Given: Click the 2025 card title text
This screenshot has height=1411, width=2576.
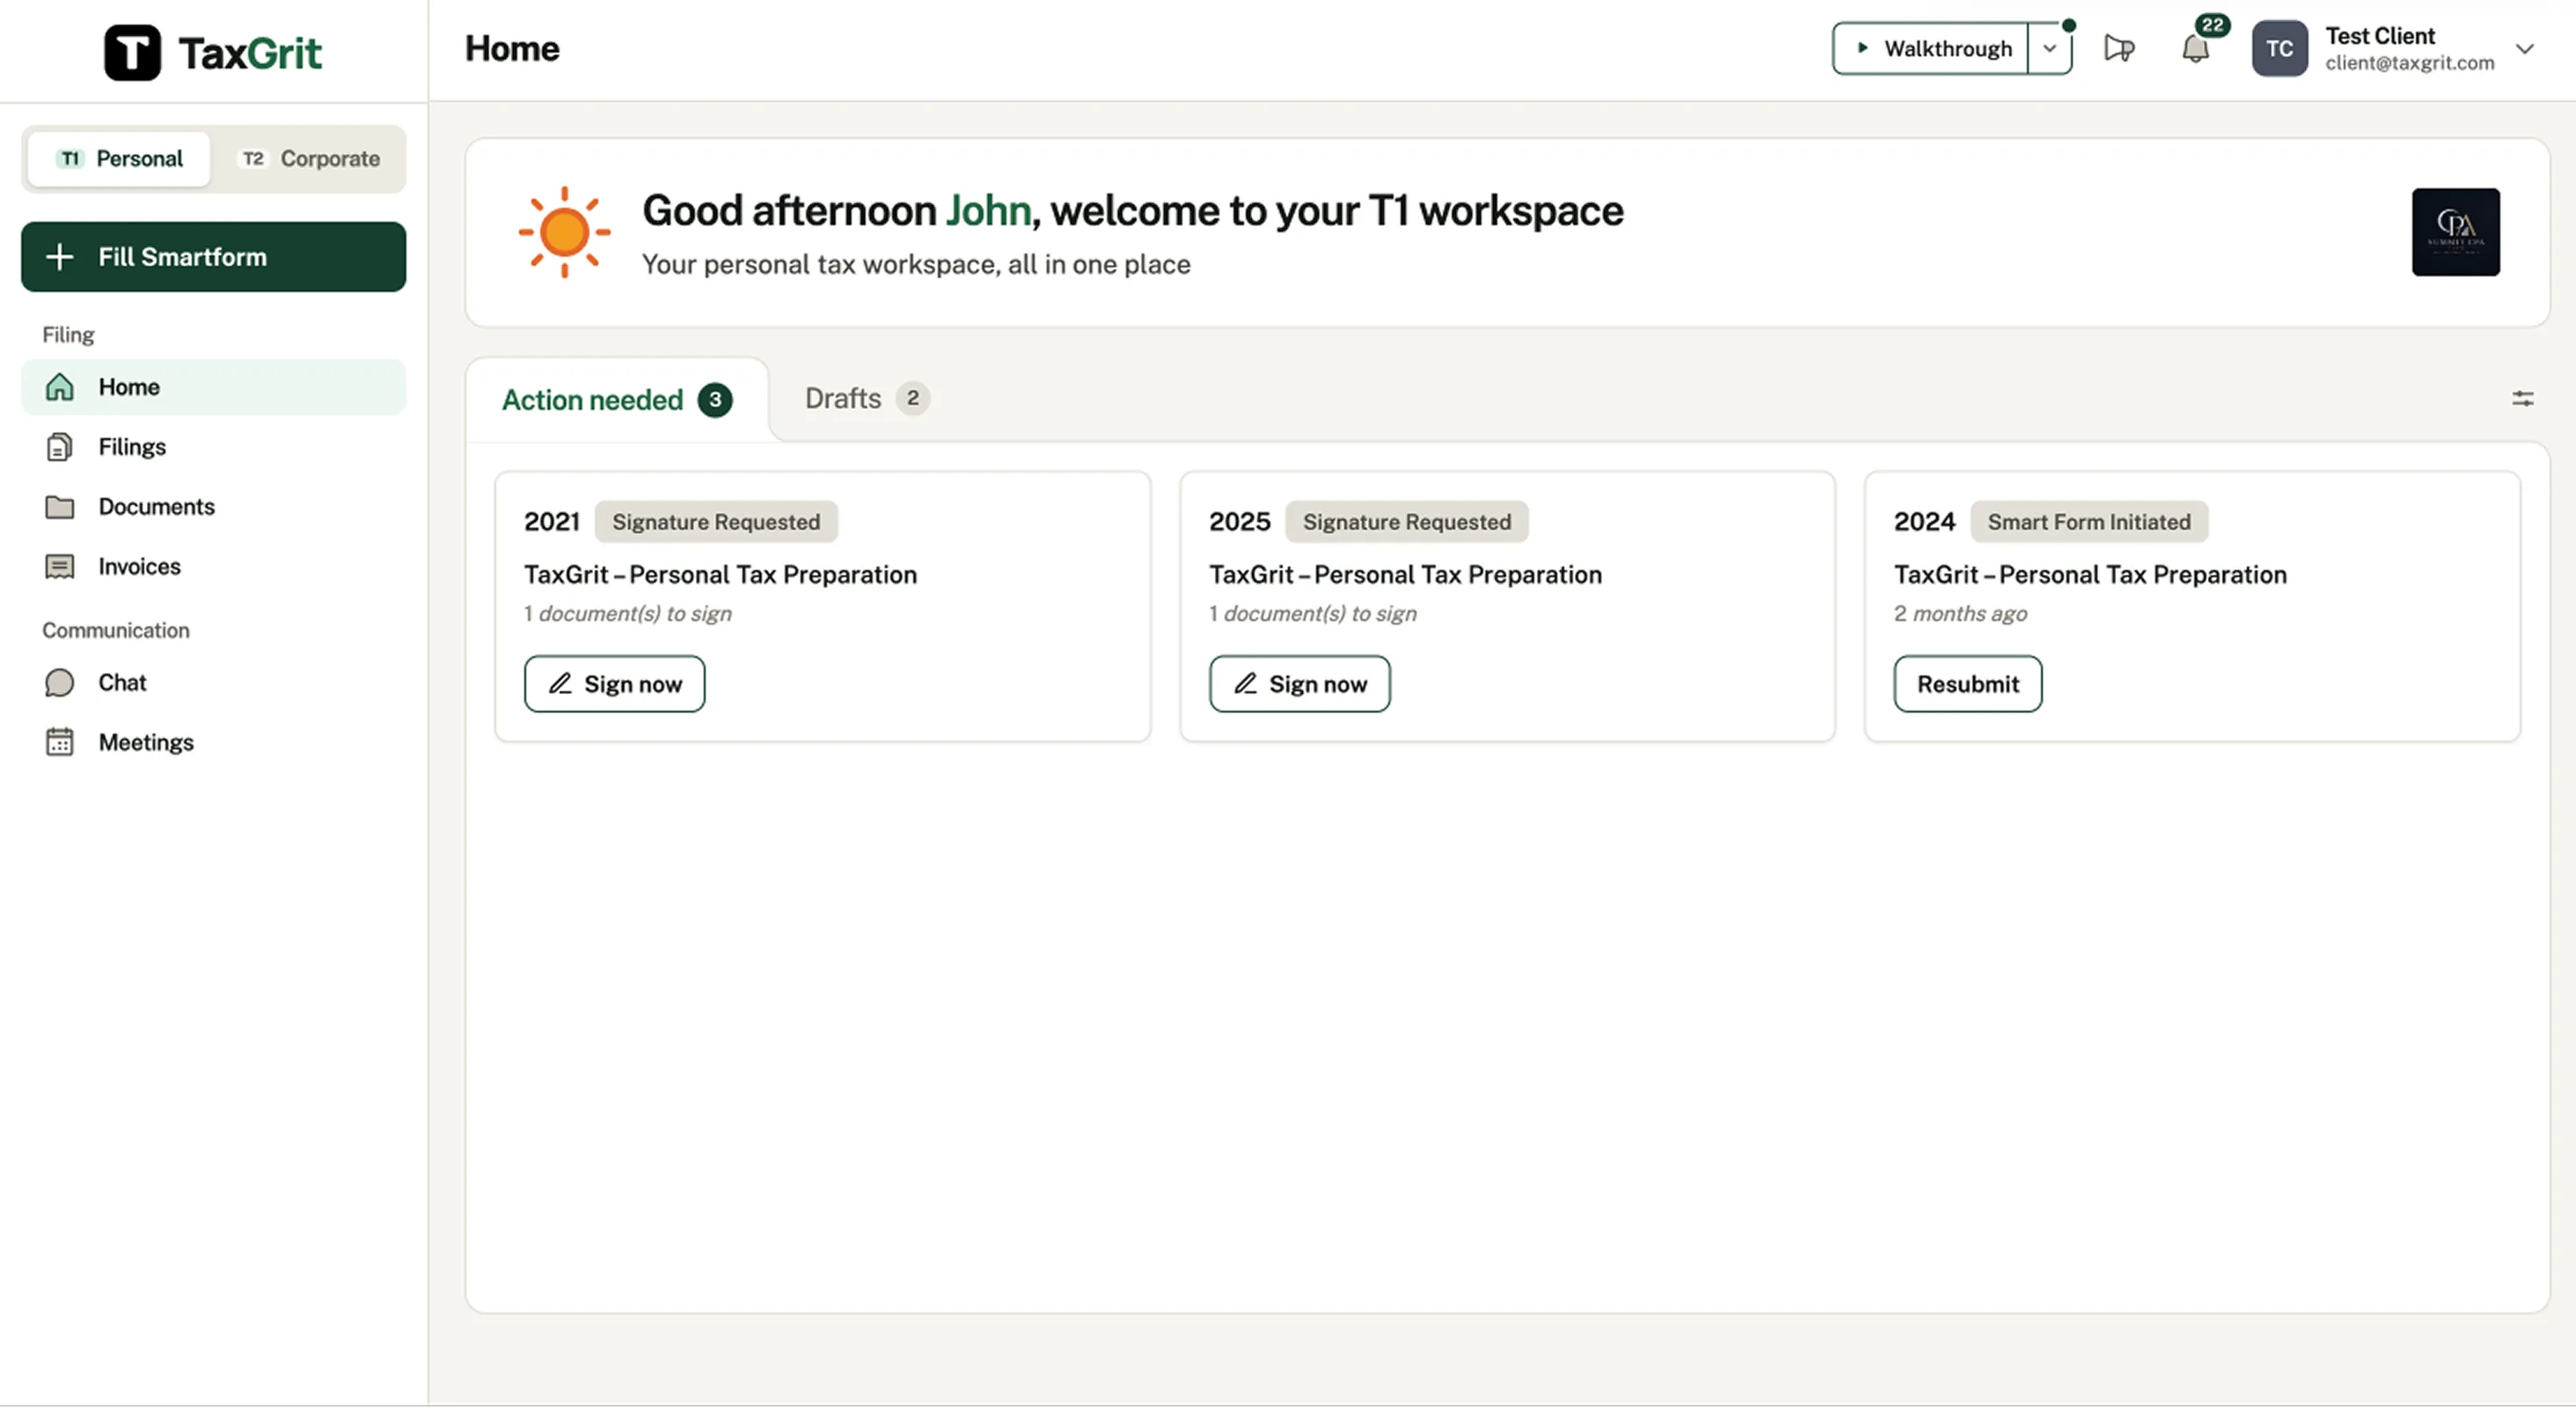Looking at the screenshot, I should click(x=1405, y=575).
